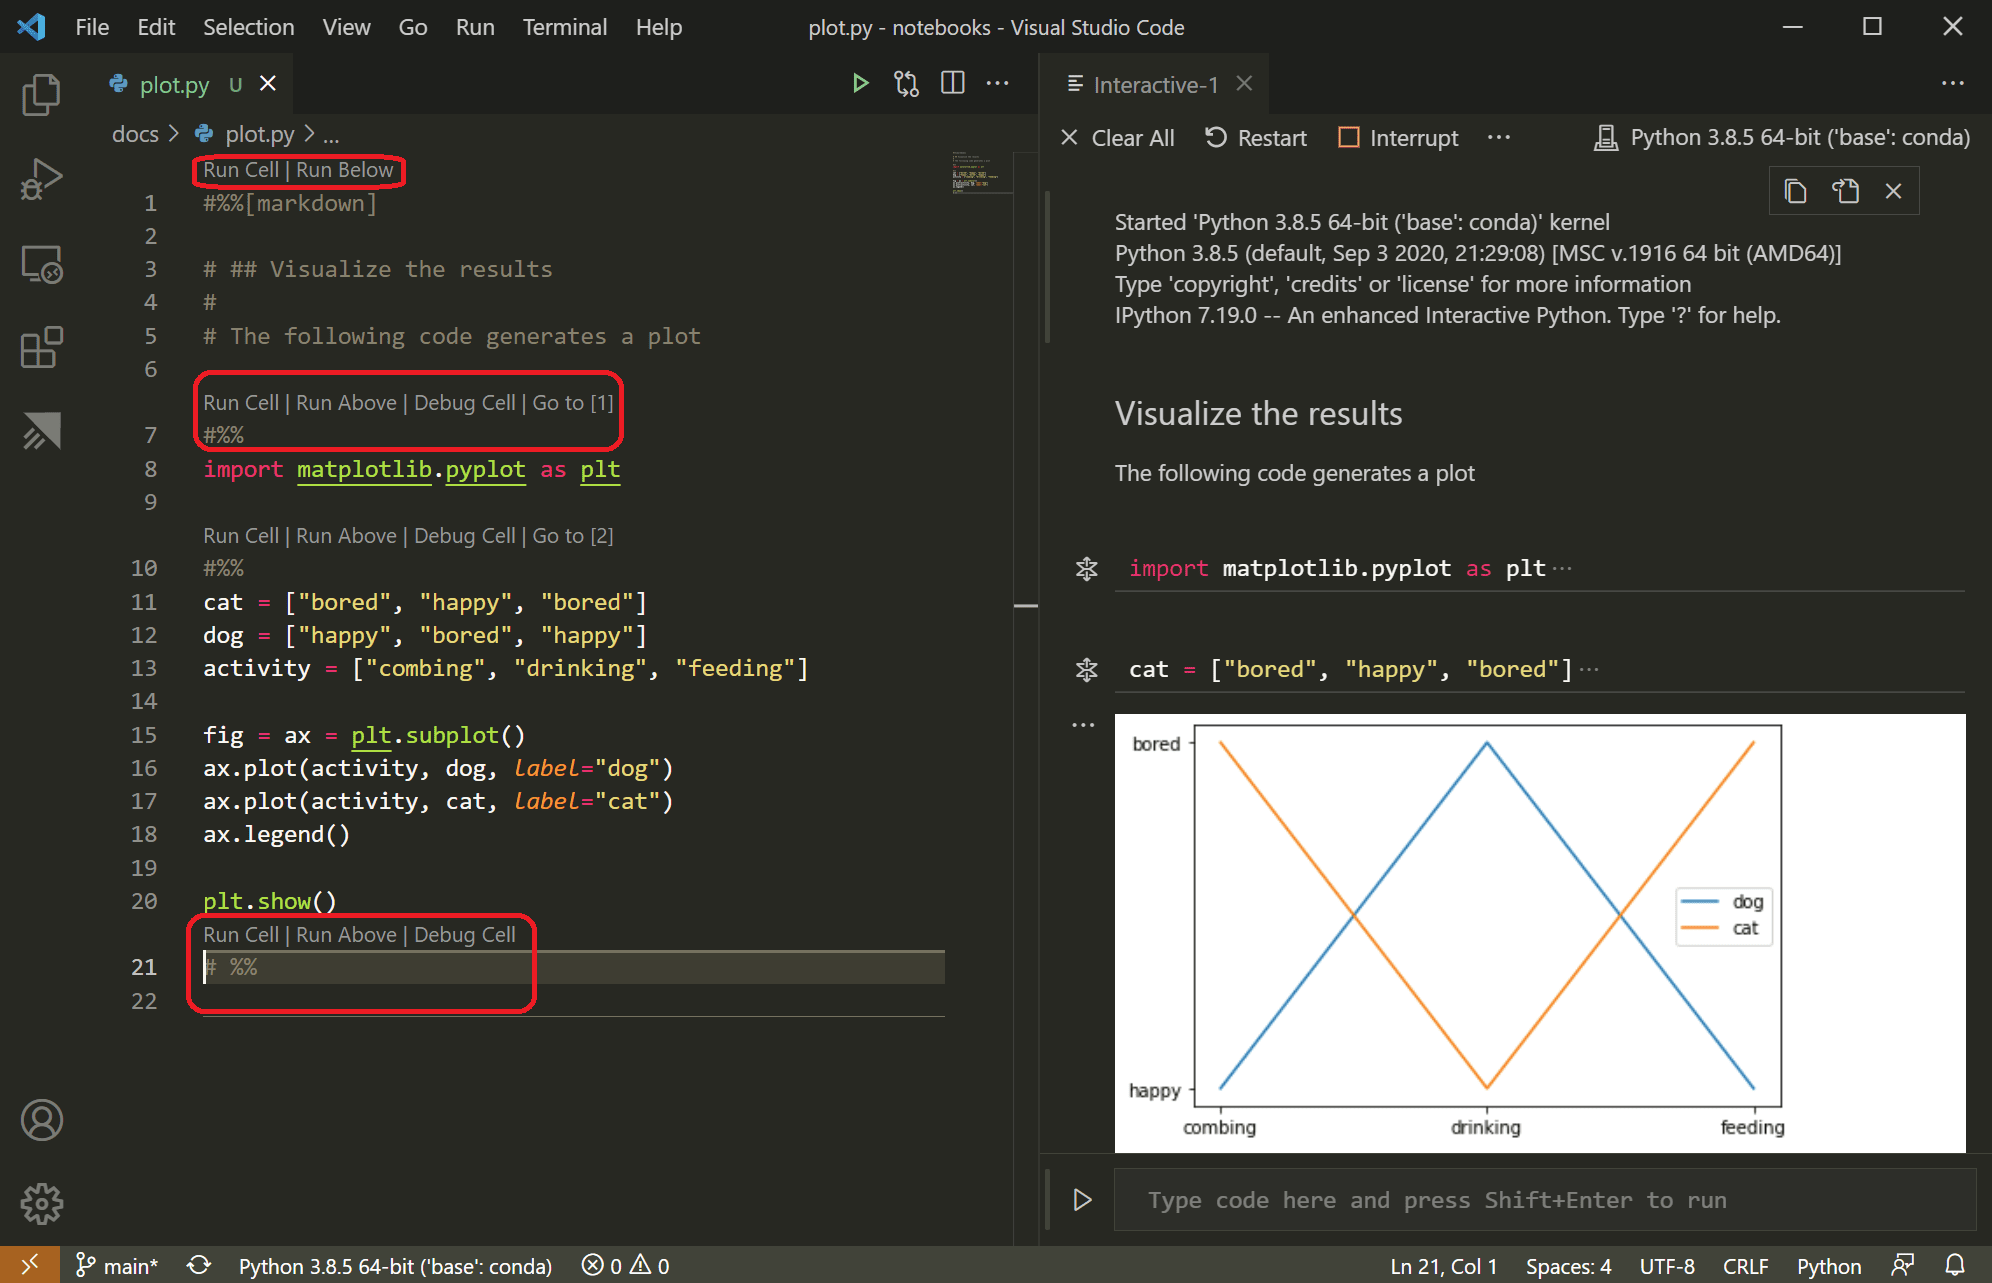Expand the ellipsis beside the plot output
Viewport: 1992px width, 1283px height.
1083,725
